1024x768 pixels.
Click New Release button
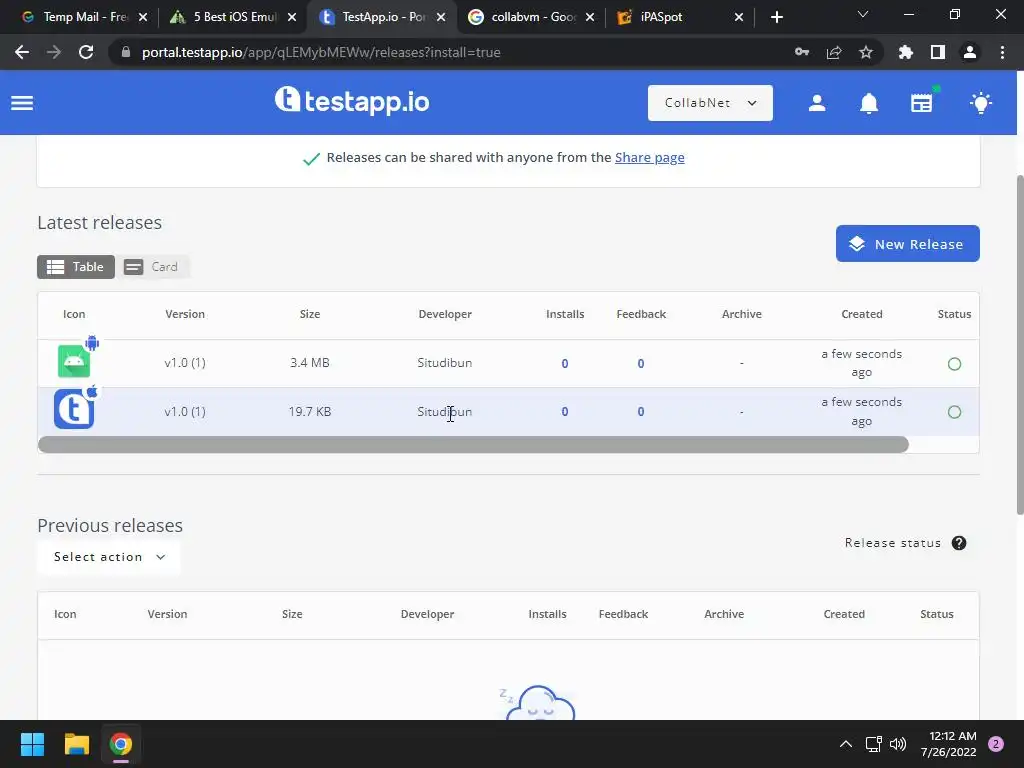pos(907,244)
